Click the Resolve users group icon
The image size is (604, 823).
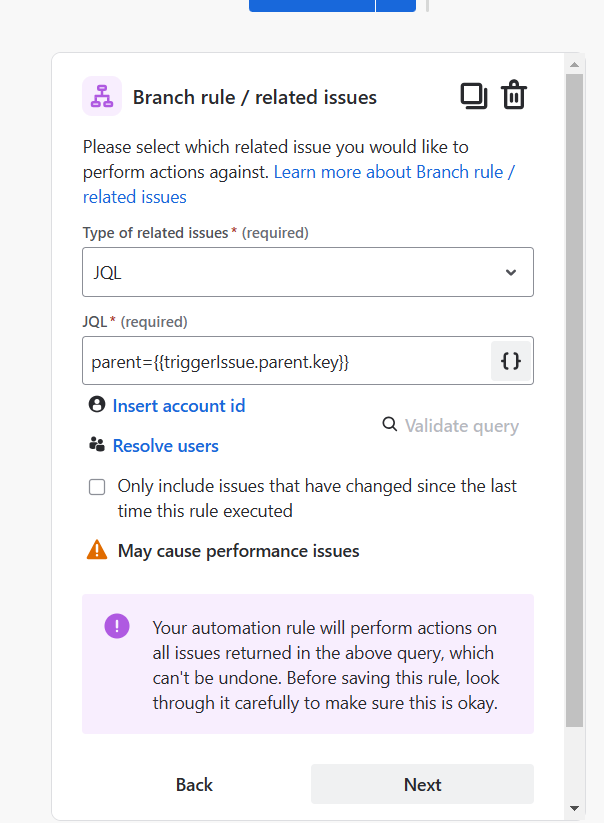[95, 445]
